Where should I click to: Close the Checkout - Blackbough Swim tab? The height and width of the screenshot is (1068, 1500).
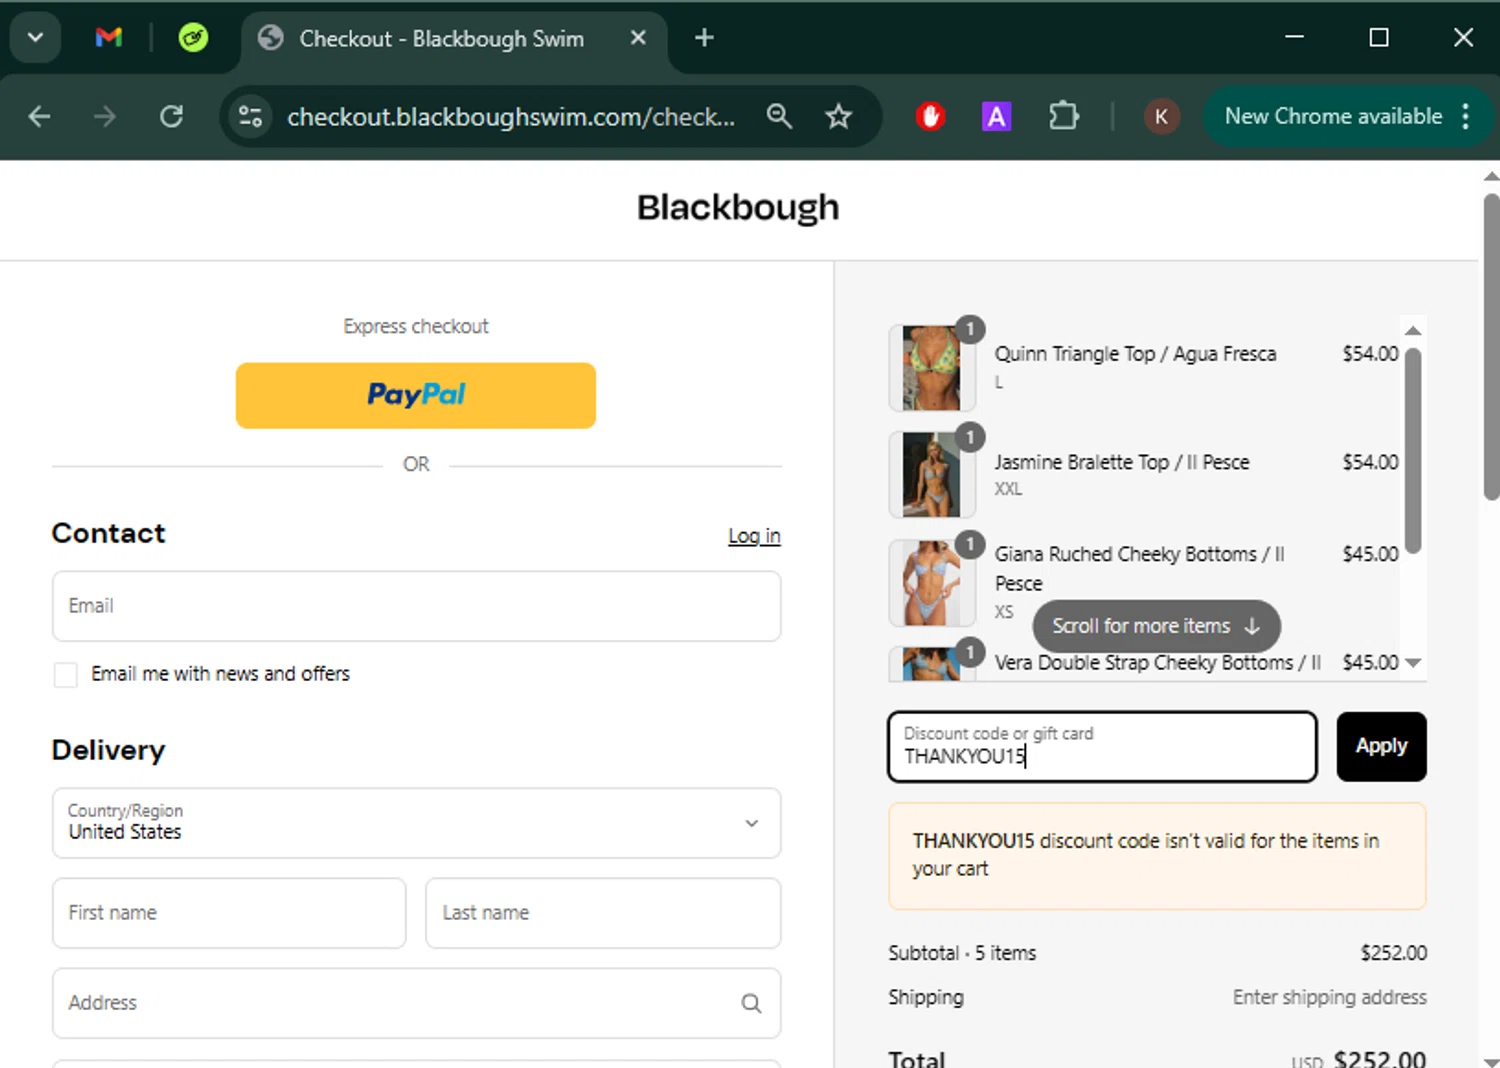click(x=638, y=38)
